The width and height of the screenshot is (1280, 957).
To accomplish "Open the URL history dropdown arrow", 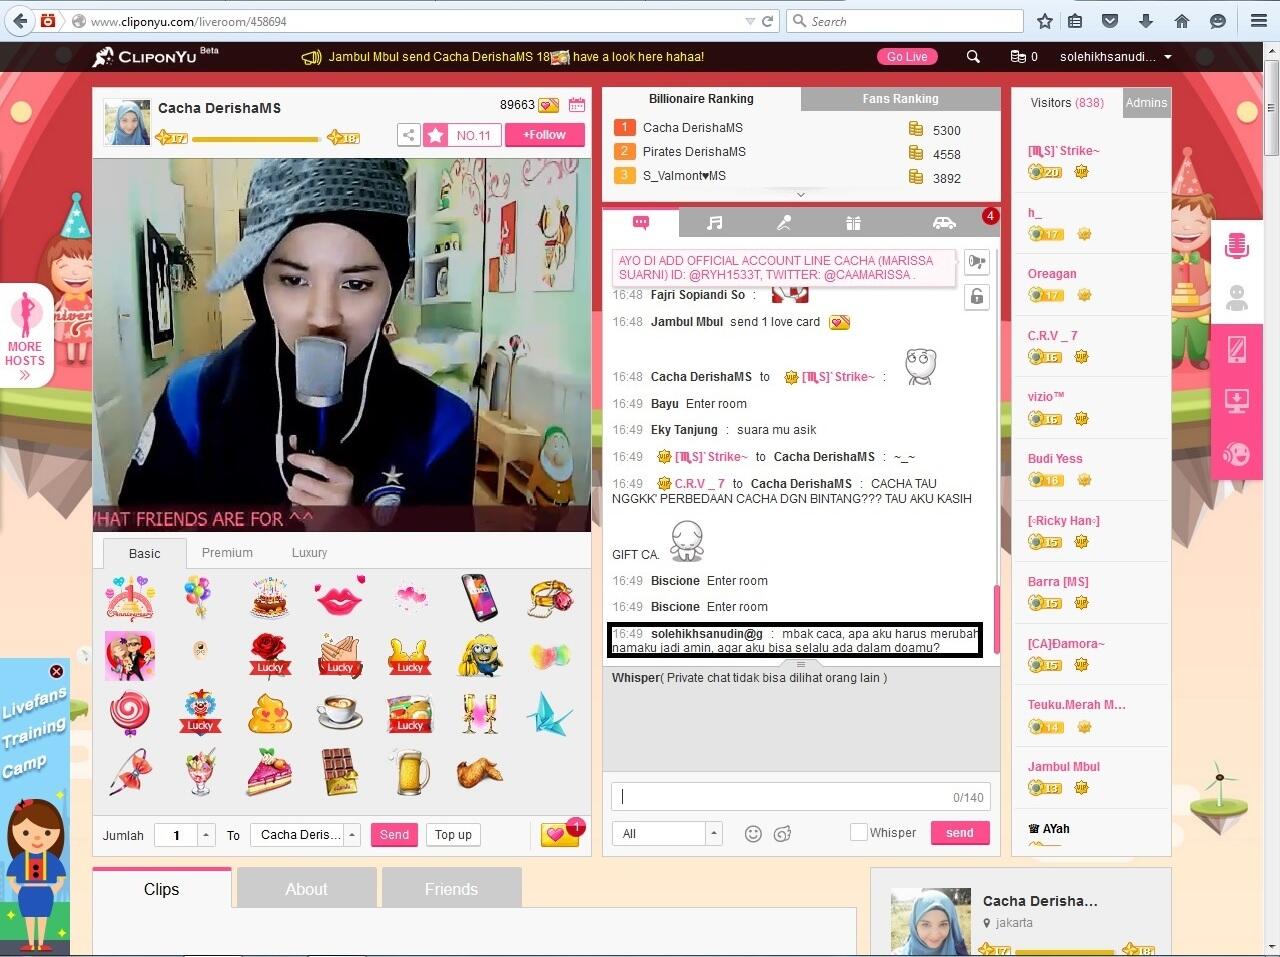I will (750, 21).
